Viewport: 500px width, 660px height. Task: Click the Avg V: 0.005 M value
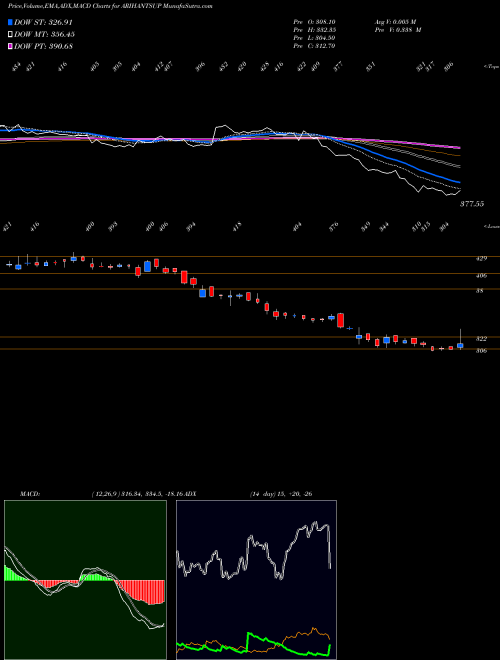[x=395, y=22]
